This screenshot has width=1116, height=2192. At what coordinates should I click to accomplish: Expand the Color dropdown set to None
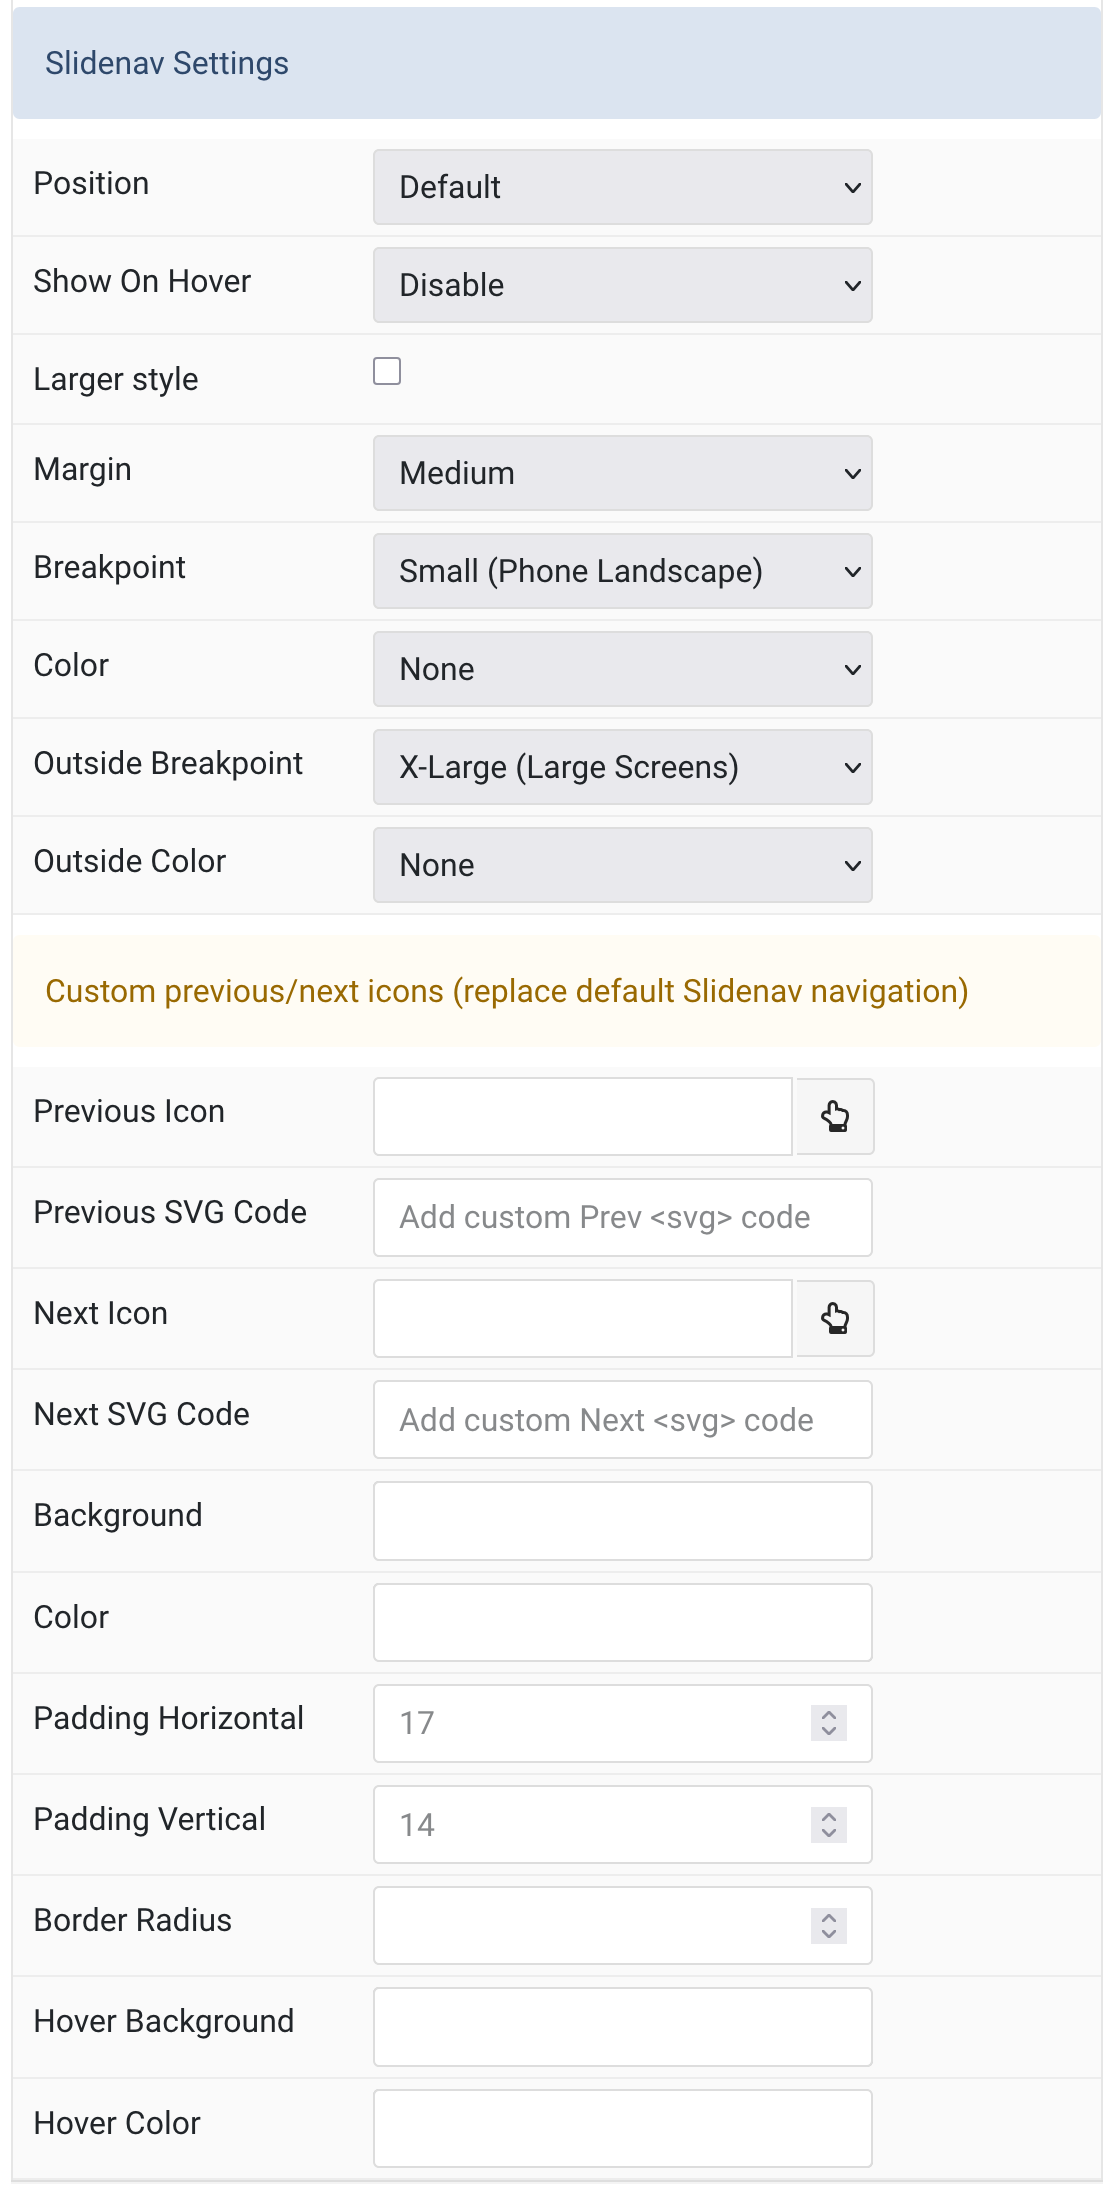pos(622,669)
